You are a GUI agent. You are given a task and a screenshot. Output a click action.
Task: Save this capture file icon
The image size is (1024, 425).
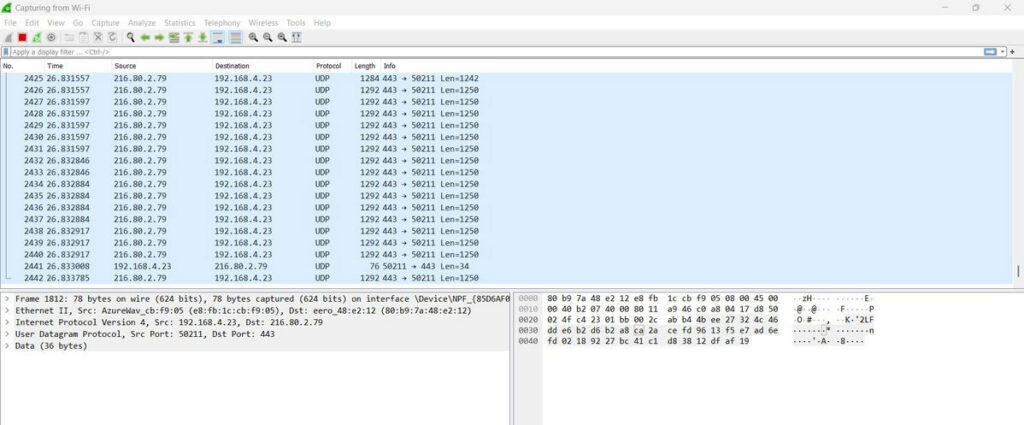coord(83,37)
